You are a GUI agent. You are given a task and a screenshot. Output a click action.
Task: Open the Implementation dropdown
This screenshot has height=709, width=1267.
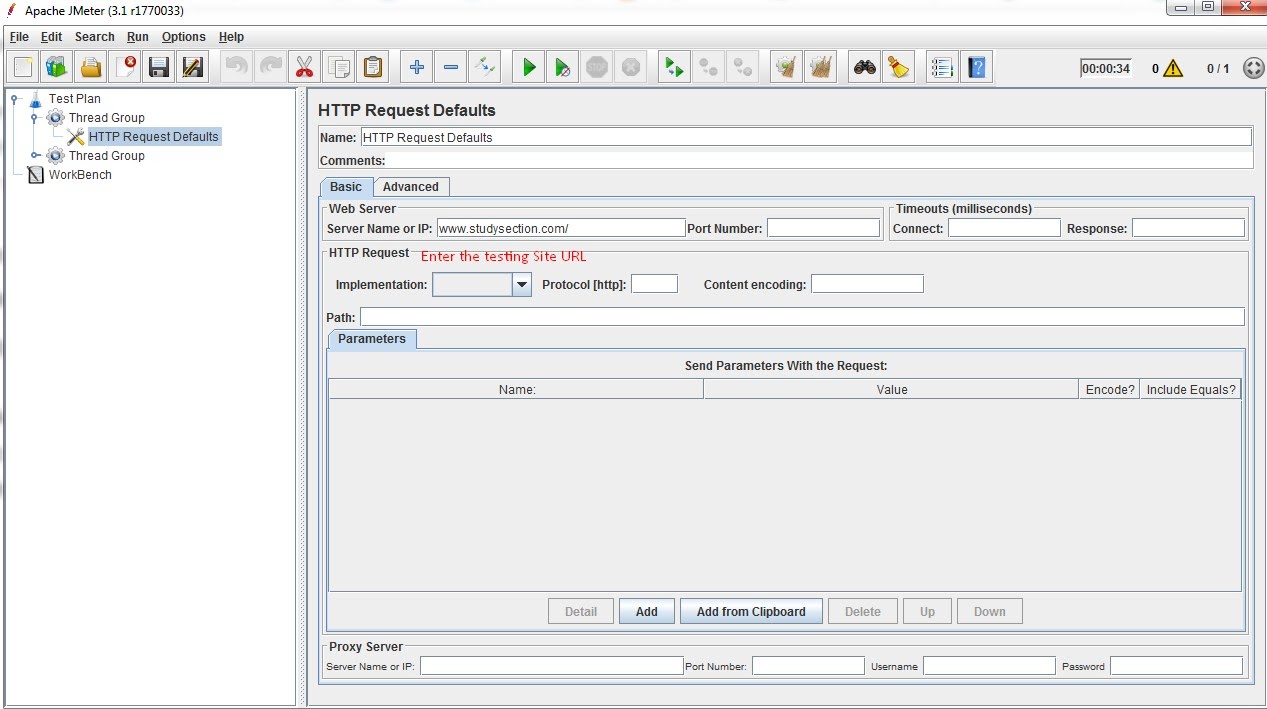click(521, 285)
